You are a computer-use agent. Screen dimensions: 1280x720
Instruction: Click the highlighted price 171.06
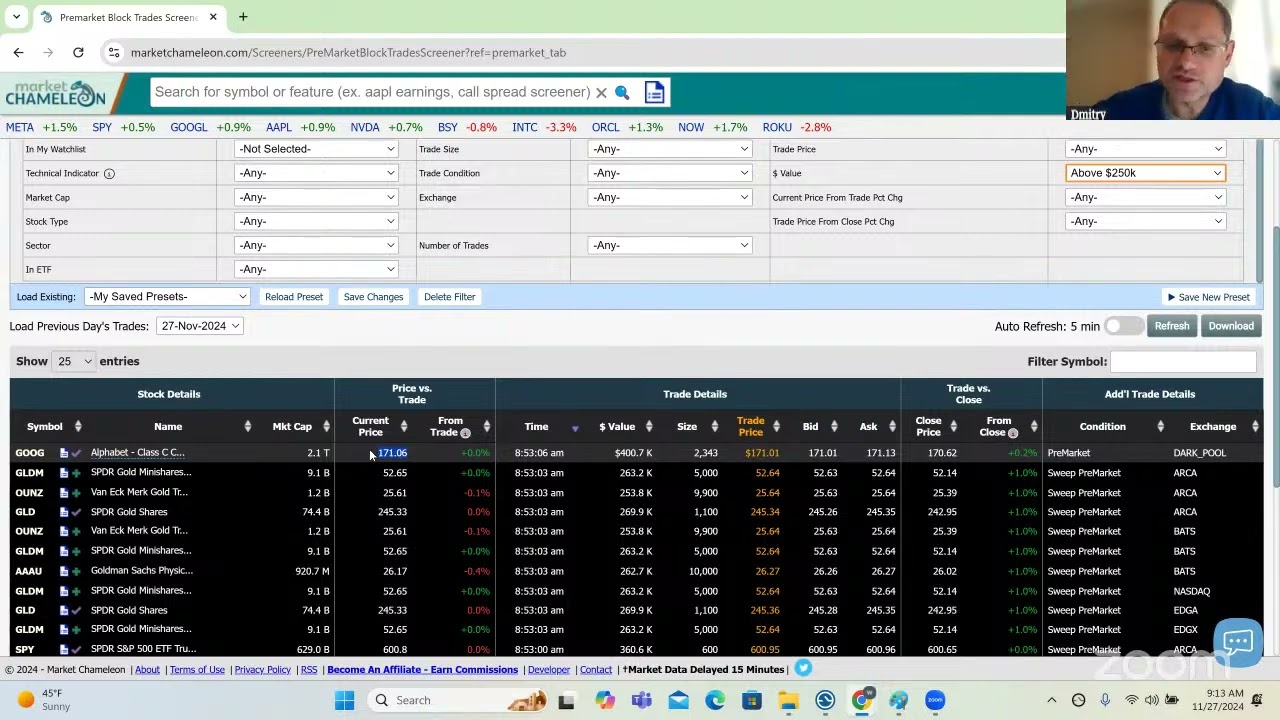[x=392, y=453]
